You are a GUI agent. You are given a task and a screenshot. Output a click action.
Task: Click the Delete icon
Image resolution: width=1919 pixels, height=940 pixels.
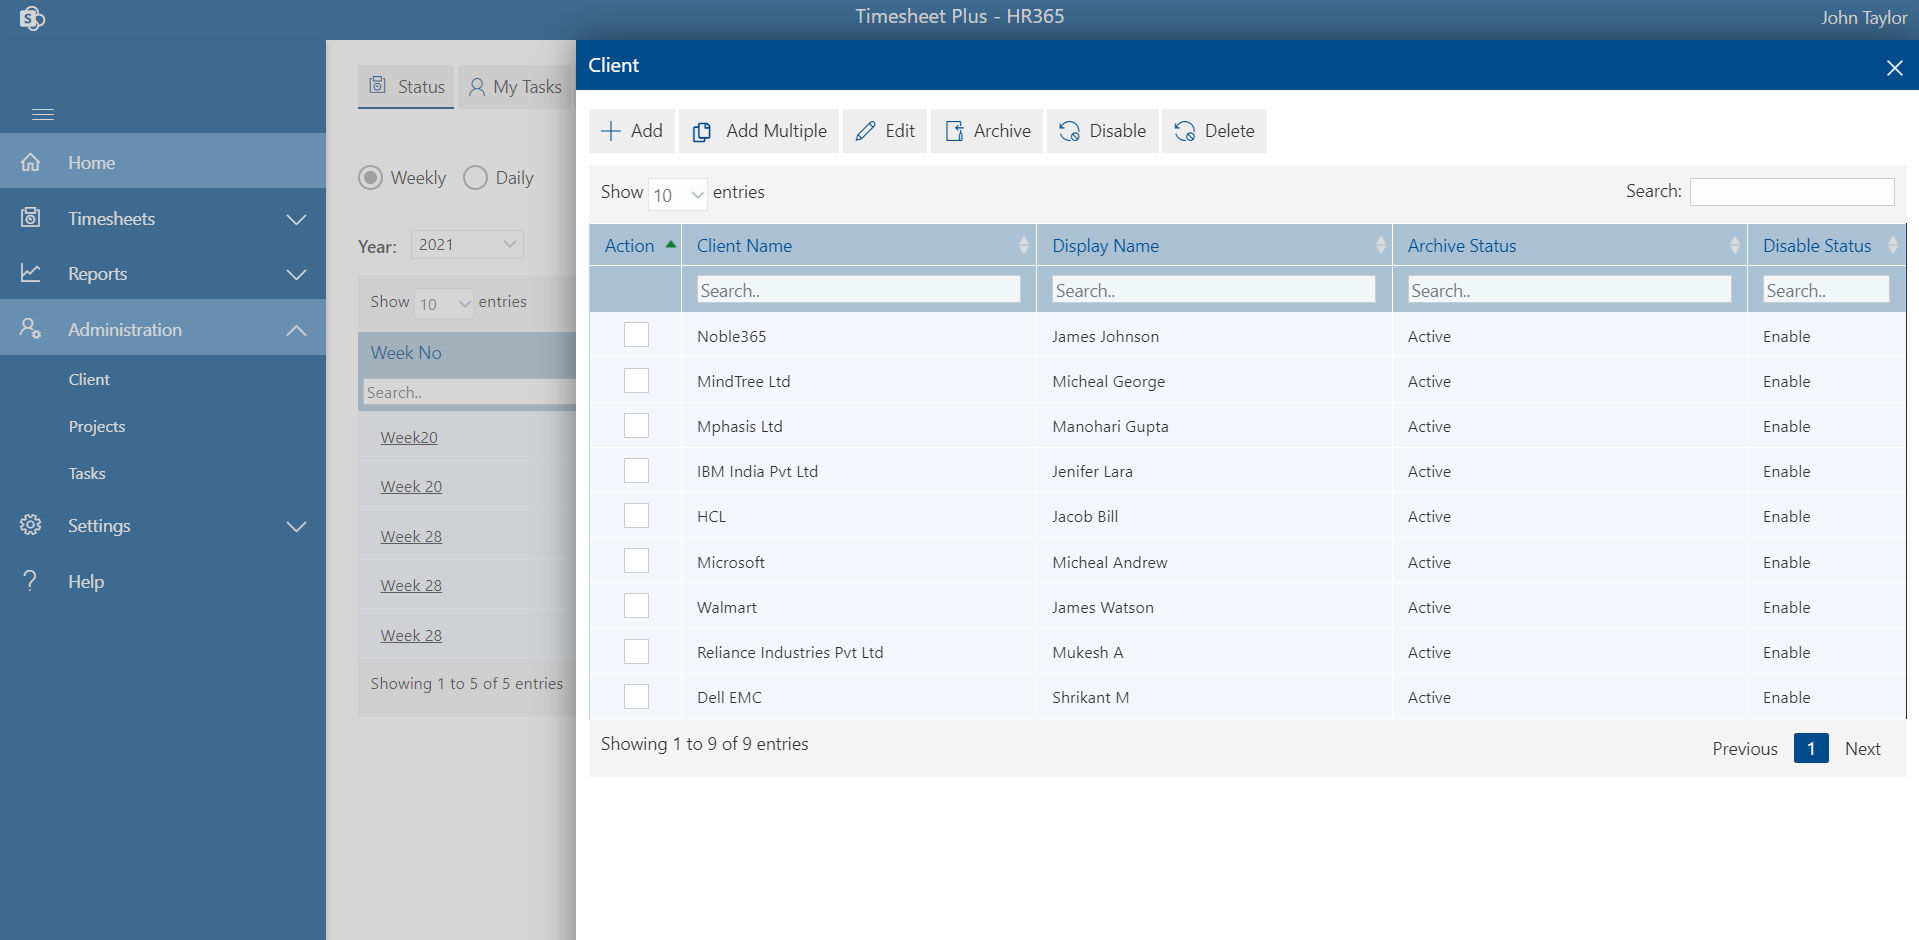pyautogui.click(x=1184, y=130)
